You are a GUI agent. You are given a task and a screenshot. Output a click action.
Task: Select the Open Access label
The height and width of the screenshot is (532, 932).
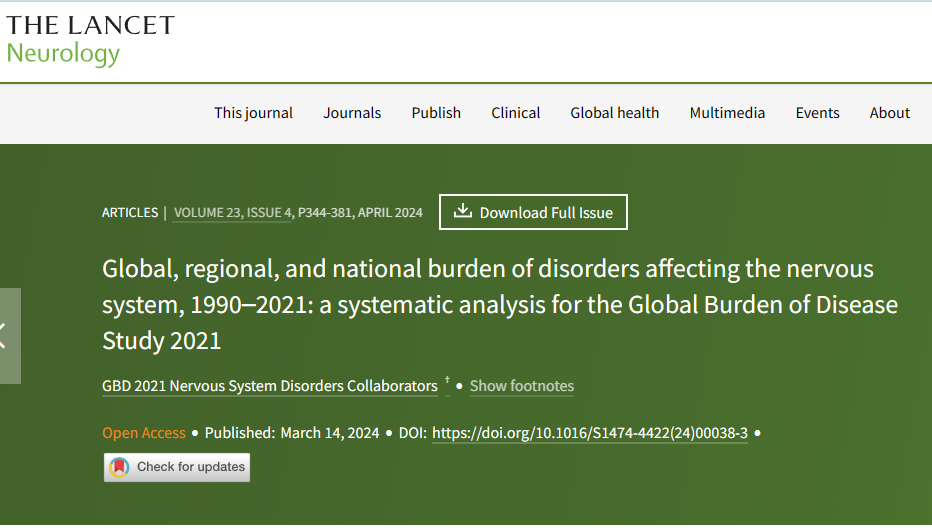click(144, 433)
